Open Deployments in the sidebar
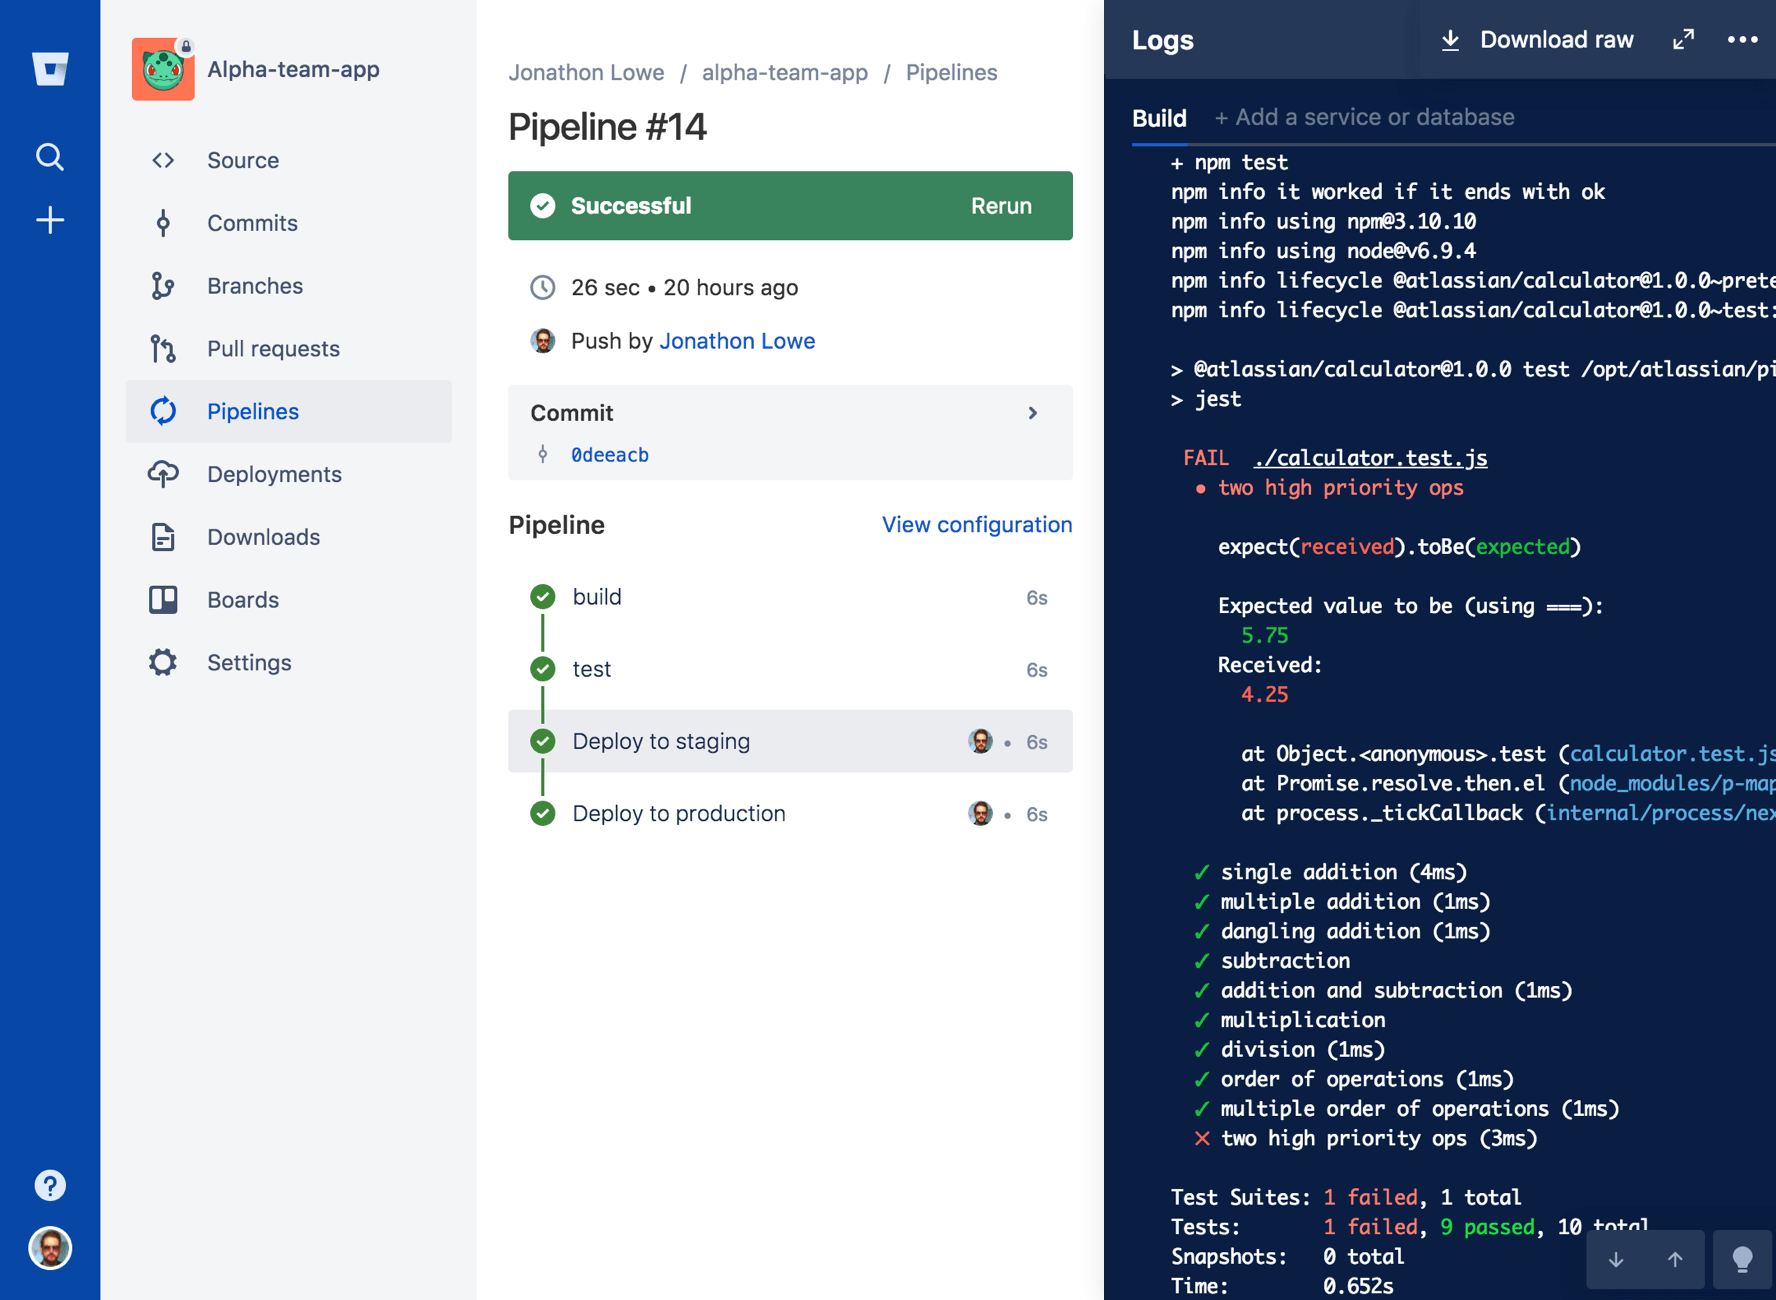The width and height of the screenshot is (1776, 1300). click(289, 474)
